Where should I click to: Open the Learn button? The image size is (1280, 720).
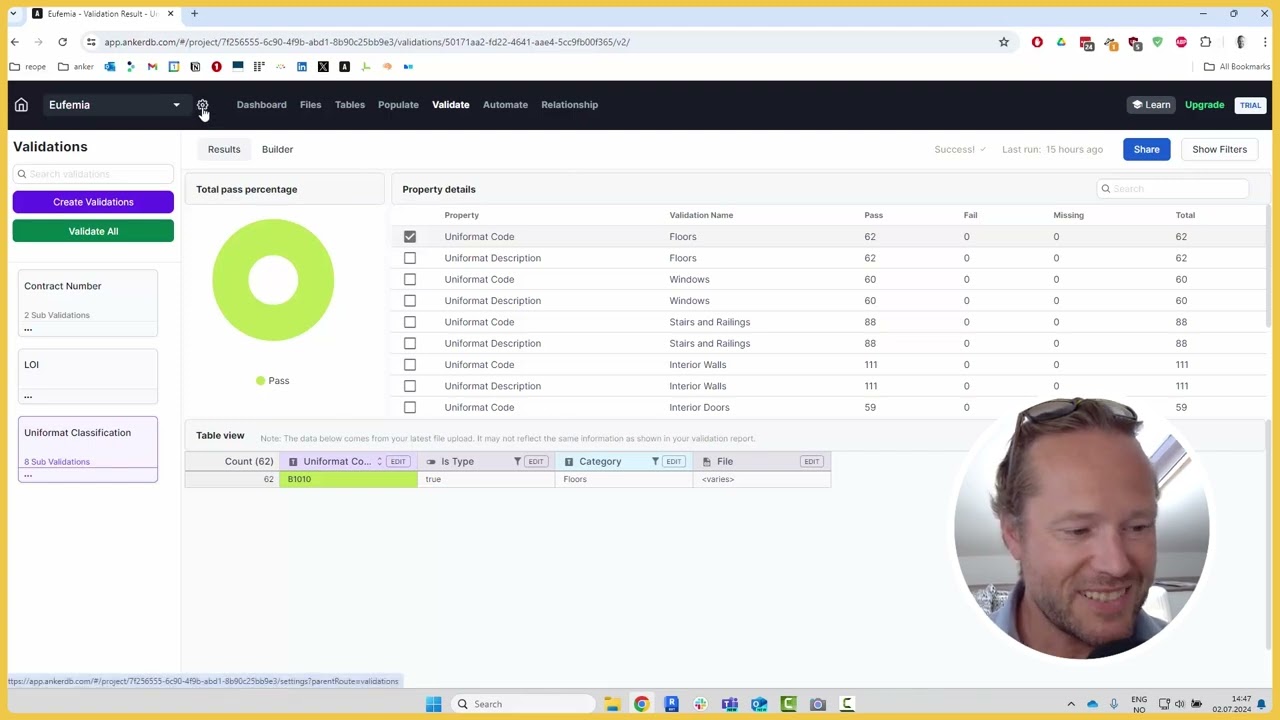[x=1150, y=105]
